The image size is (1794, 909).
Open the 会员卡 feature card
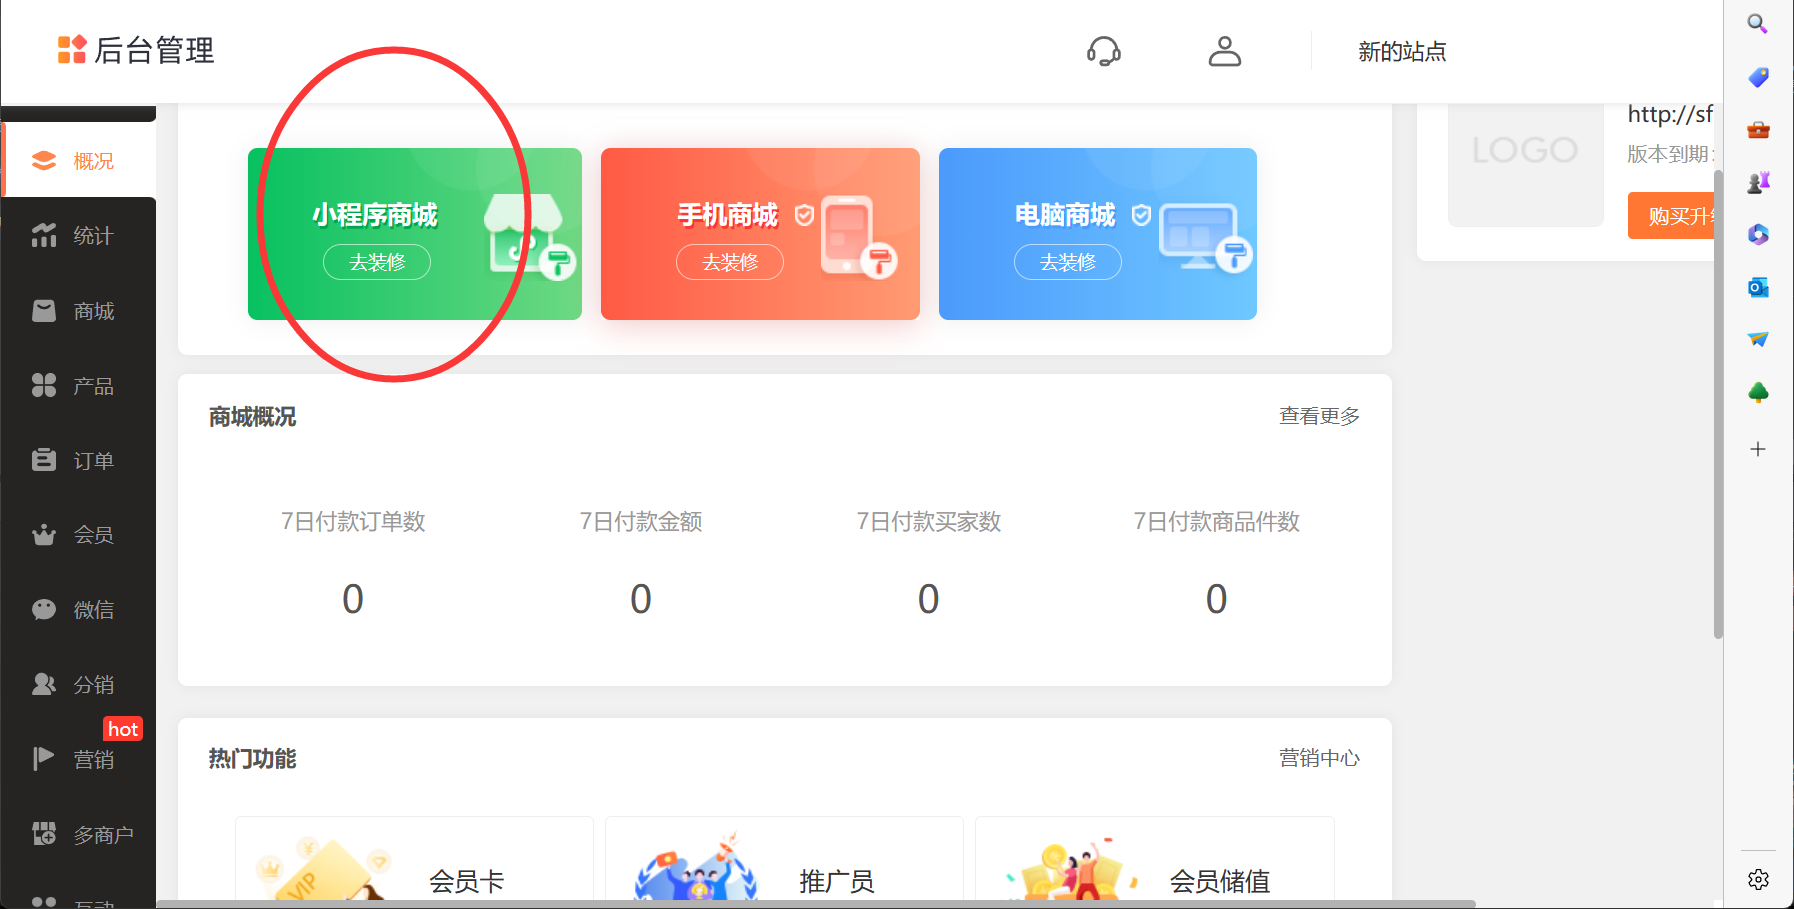[x=414, y=865]
